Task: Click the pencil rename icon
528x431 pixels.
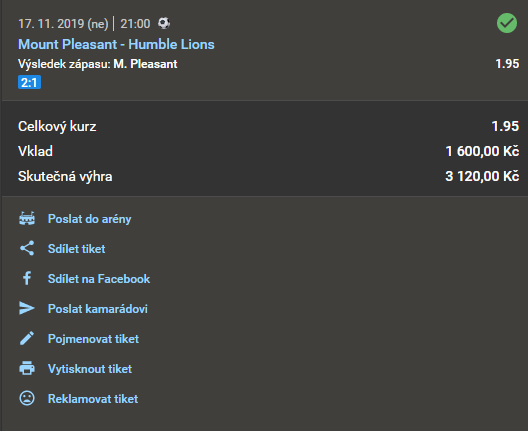Action: [x=27, y=338]
